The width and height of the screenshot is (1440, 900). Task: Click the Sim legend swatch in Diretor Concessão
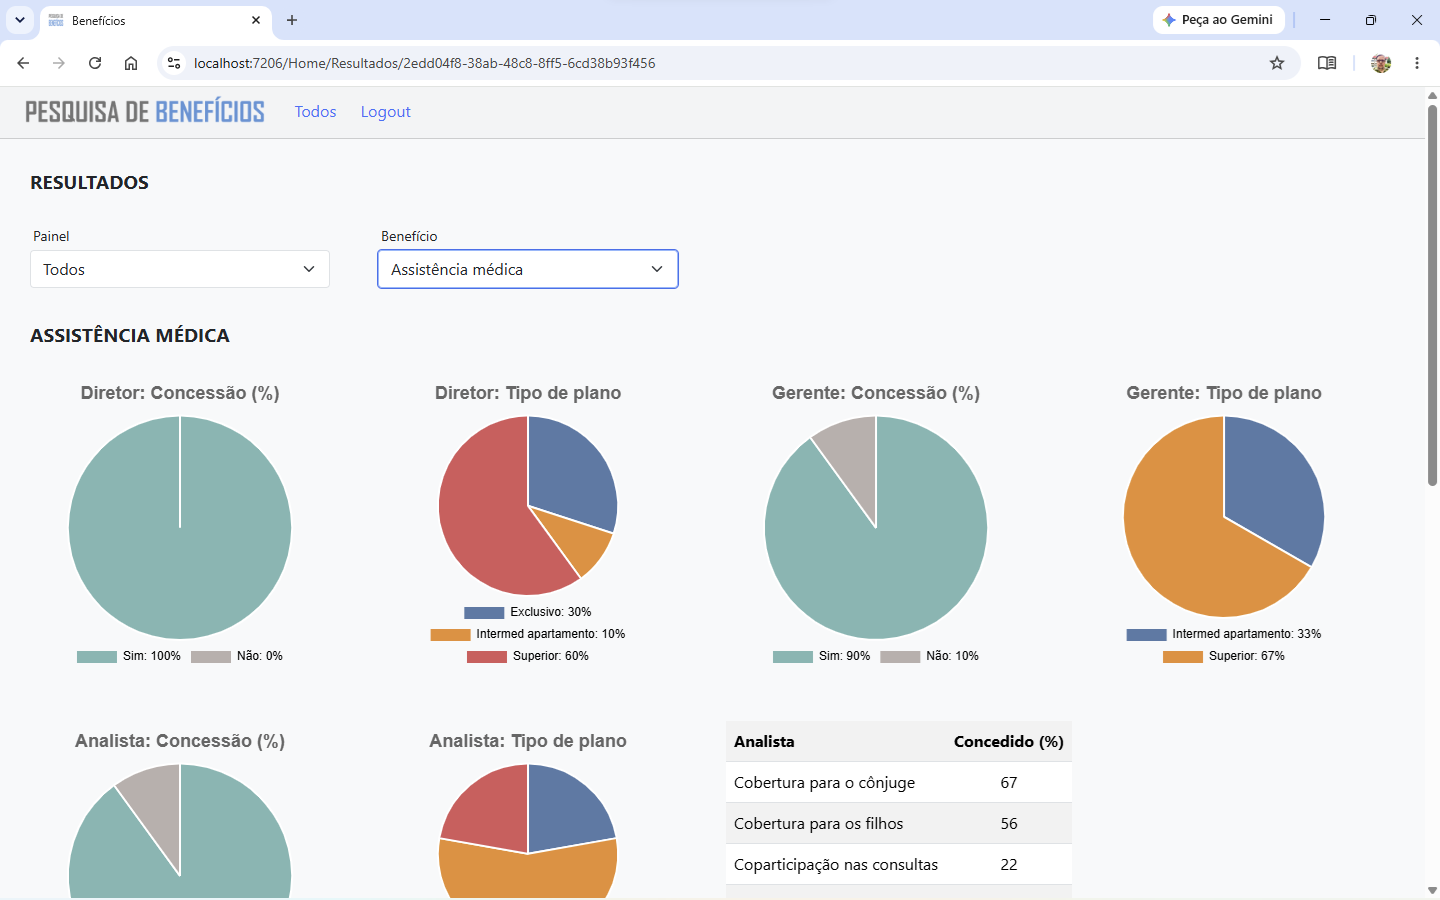[97, 656]
